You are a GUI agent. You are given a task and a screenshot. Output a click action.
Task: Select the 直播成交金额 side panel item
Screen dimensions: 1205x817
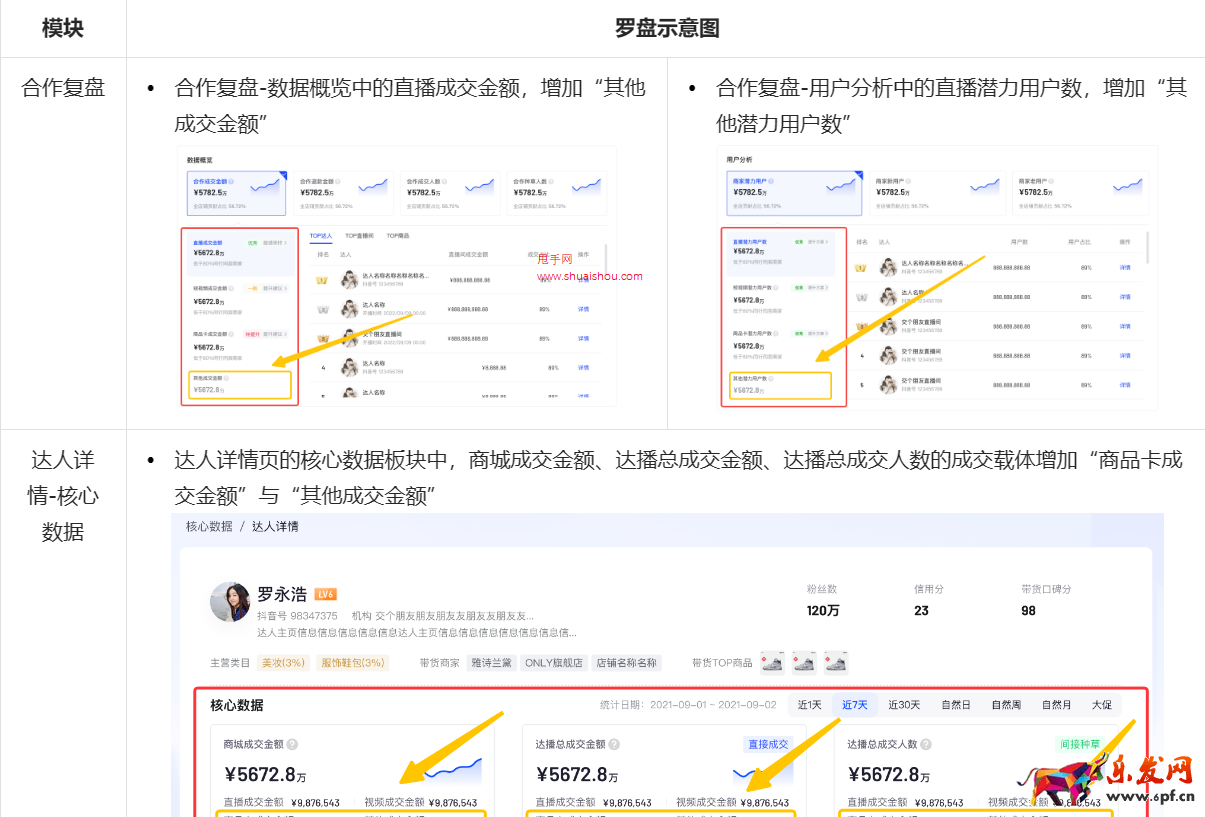240,255
